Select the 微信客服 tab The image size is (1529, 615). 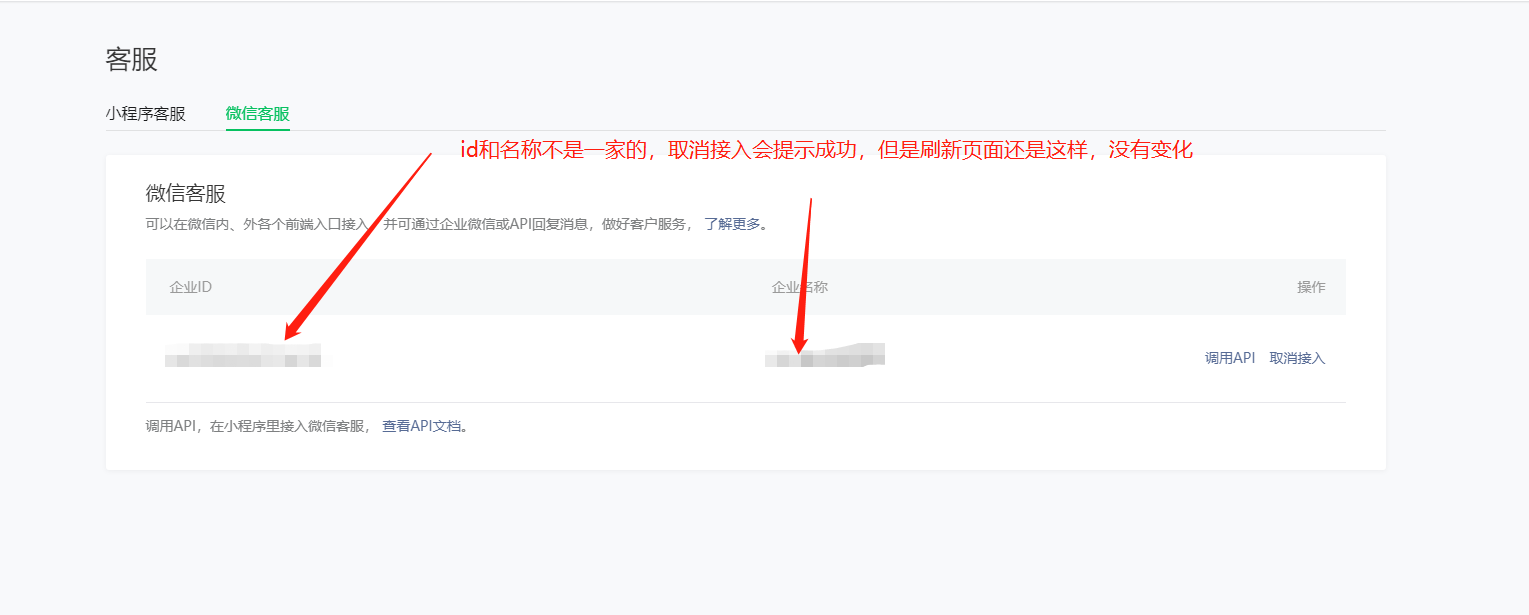click(258, 114)
